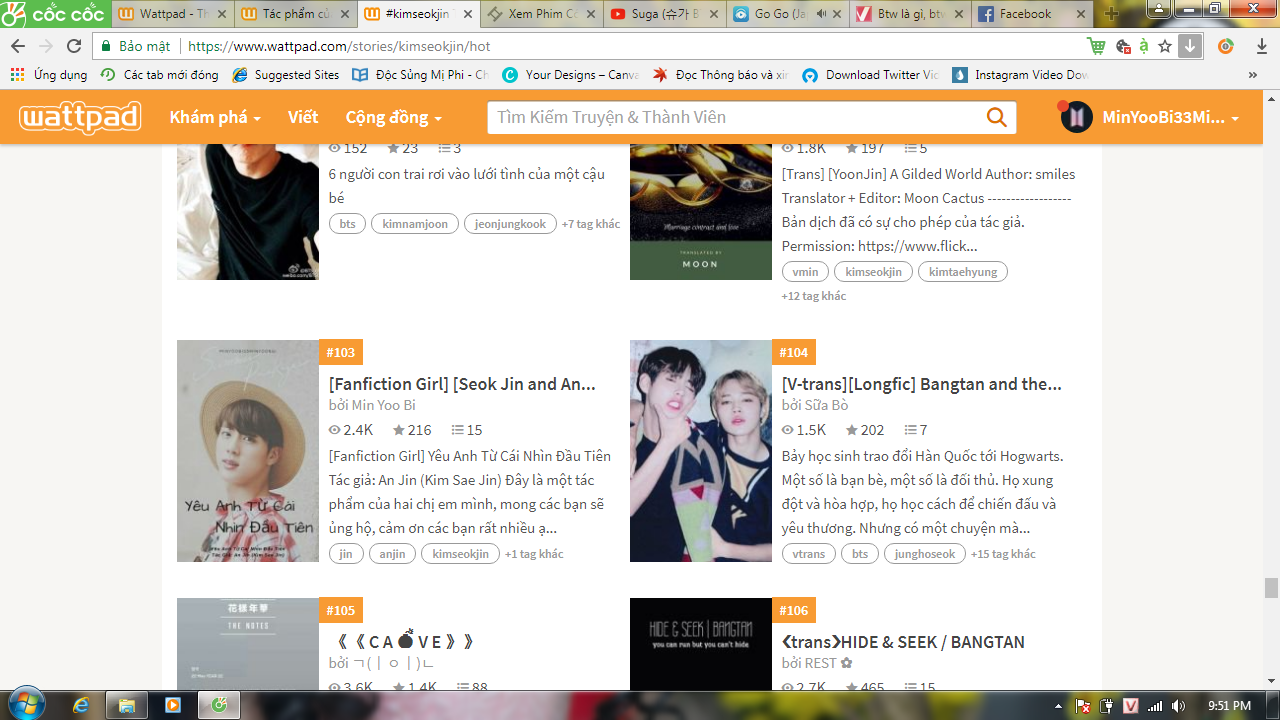Image resolution: width=1280 pixels, height=720 pixels.
Task: Click the junghoseok tag
Action: (925, 554)
